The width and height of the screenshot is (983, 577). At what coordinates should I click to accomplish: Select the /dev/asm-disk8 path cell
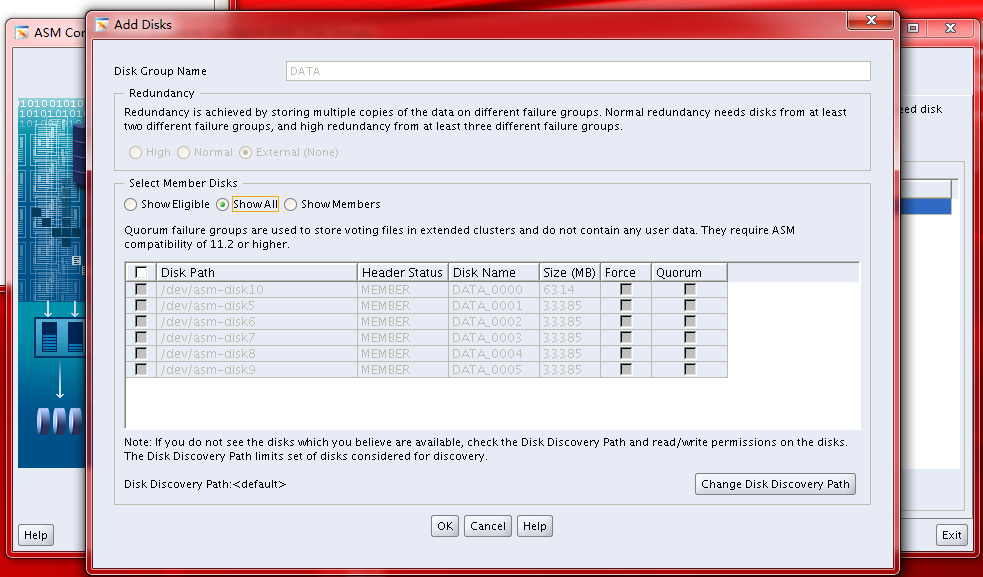pyautogui.click(x=257, y=353)
